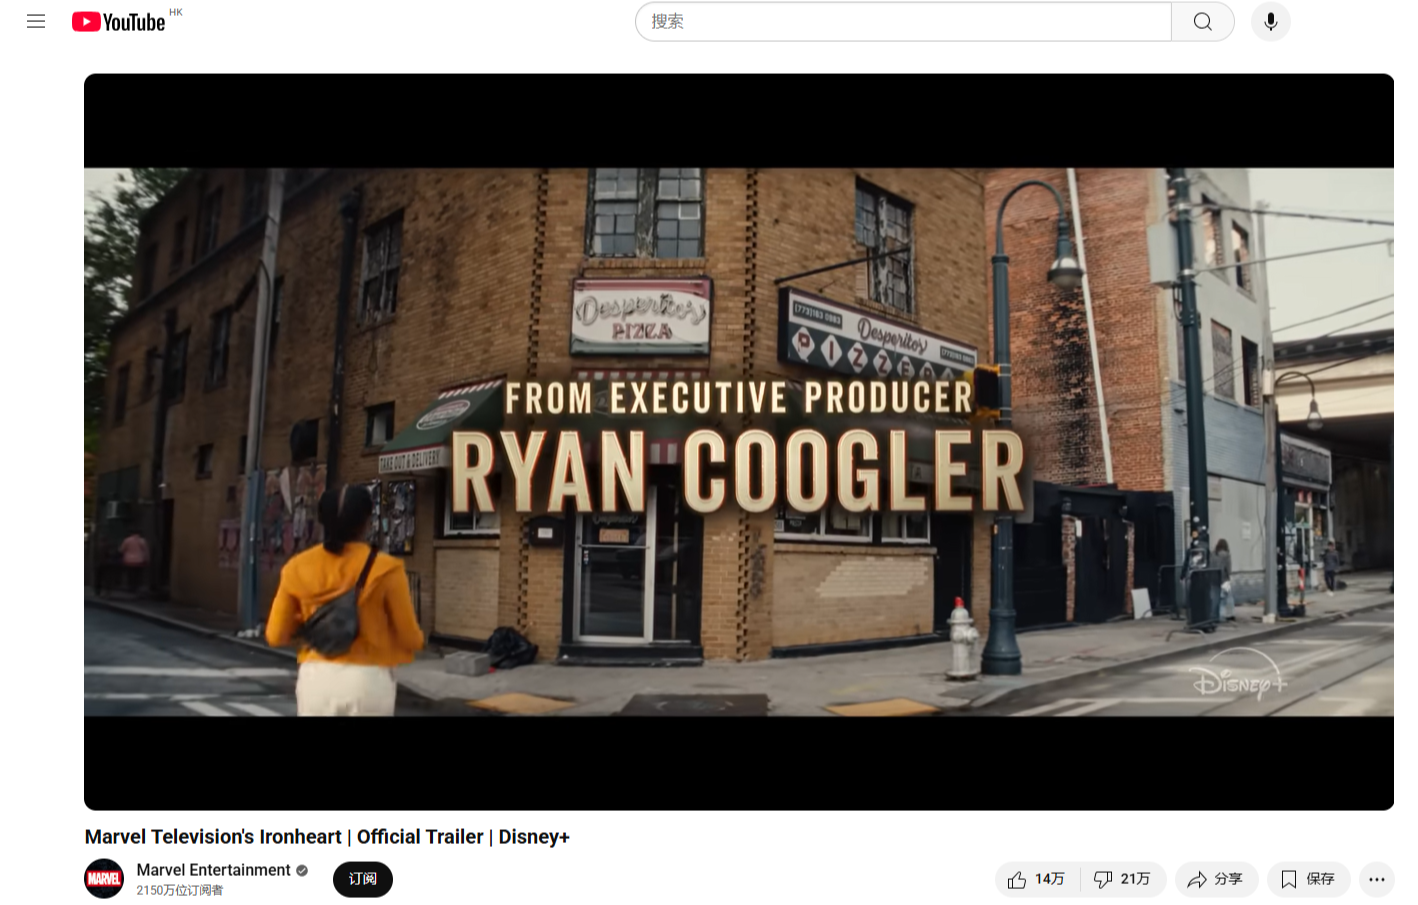The height and width of the screenshot is (905, 1418).
Task: Focus the 搜索 search input field
Action: [902, 22]
